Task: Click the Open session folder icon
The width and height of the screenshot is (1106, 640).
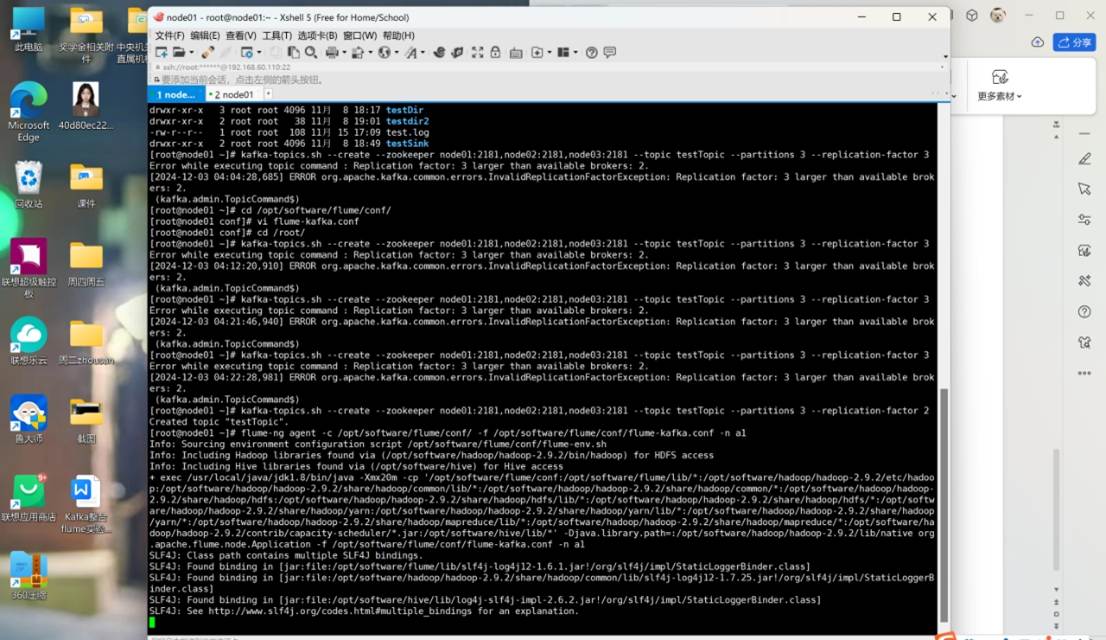Action: point(179,52)
